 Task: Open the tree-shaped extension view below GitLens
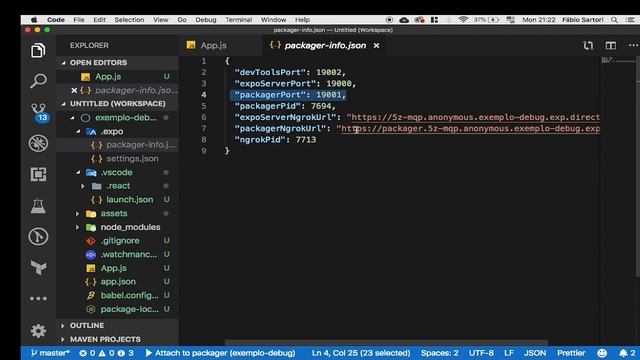point(38,267)
